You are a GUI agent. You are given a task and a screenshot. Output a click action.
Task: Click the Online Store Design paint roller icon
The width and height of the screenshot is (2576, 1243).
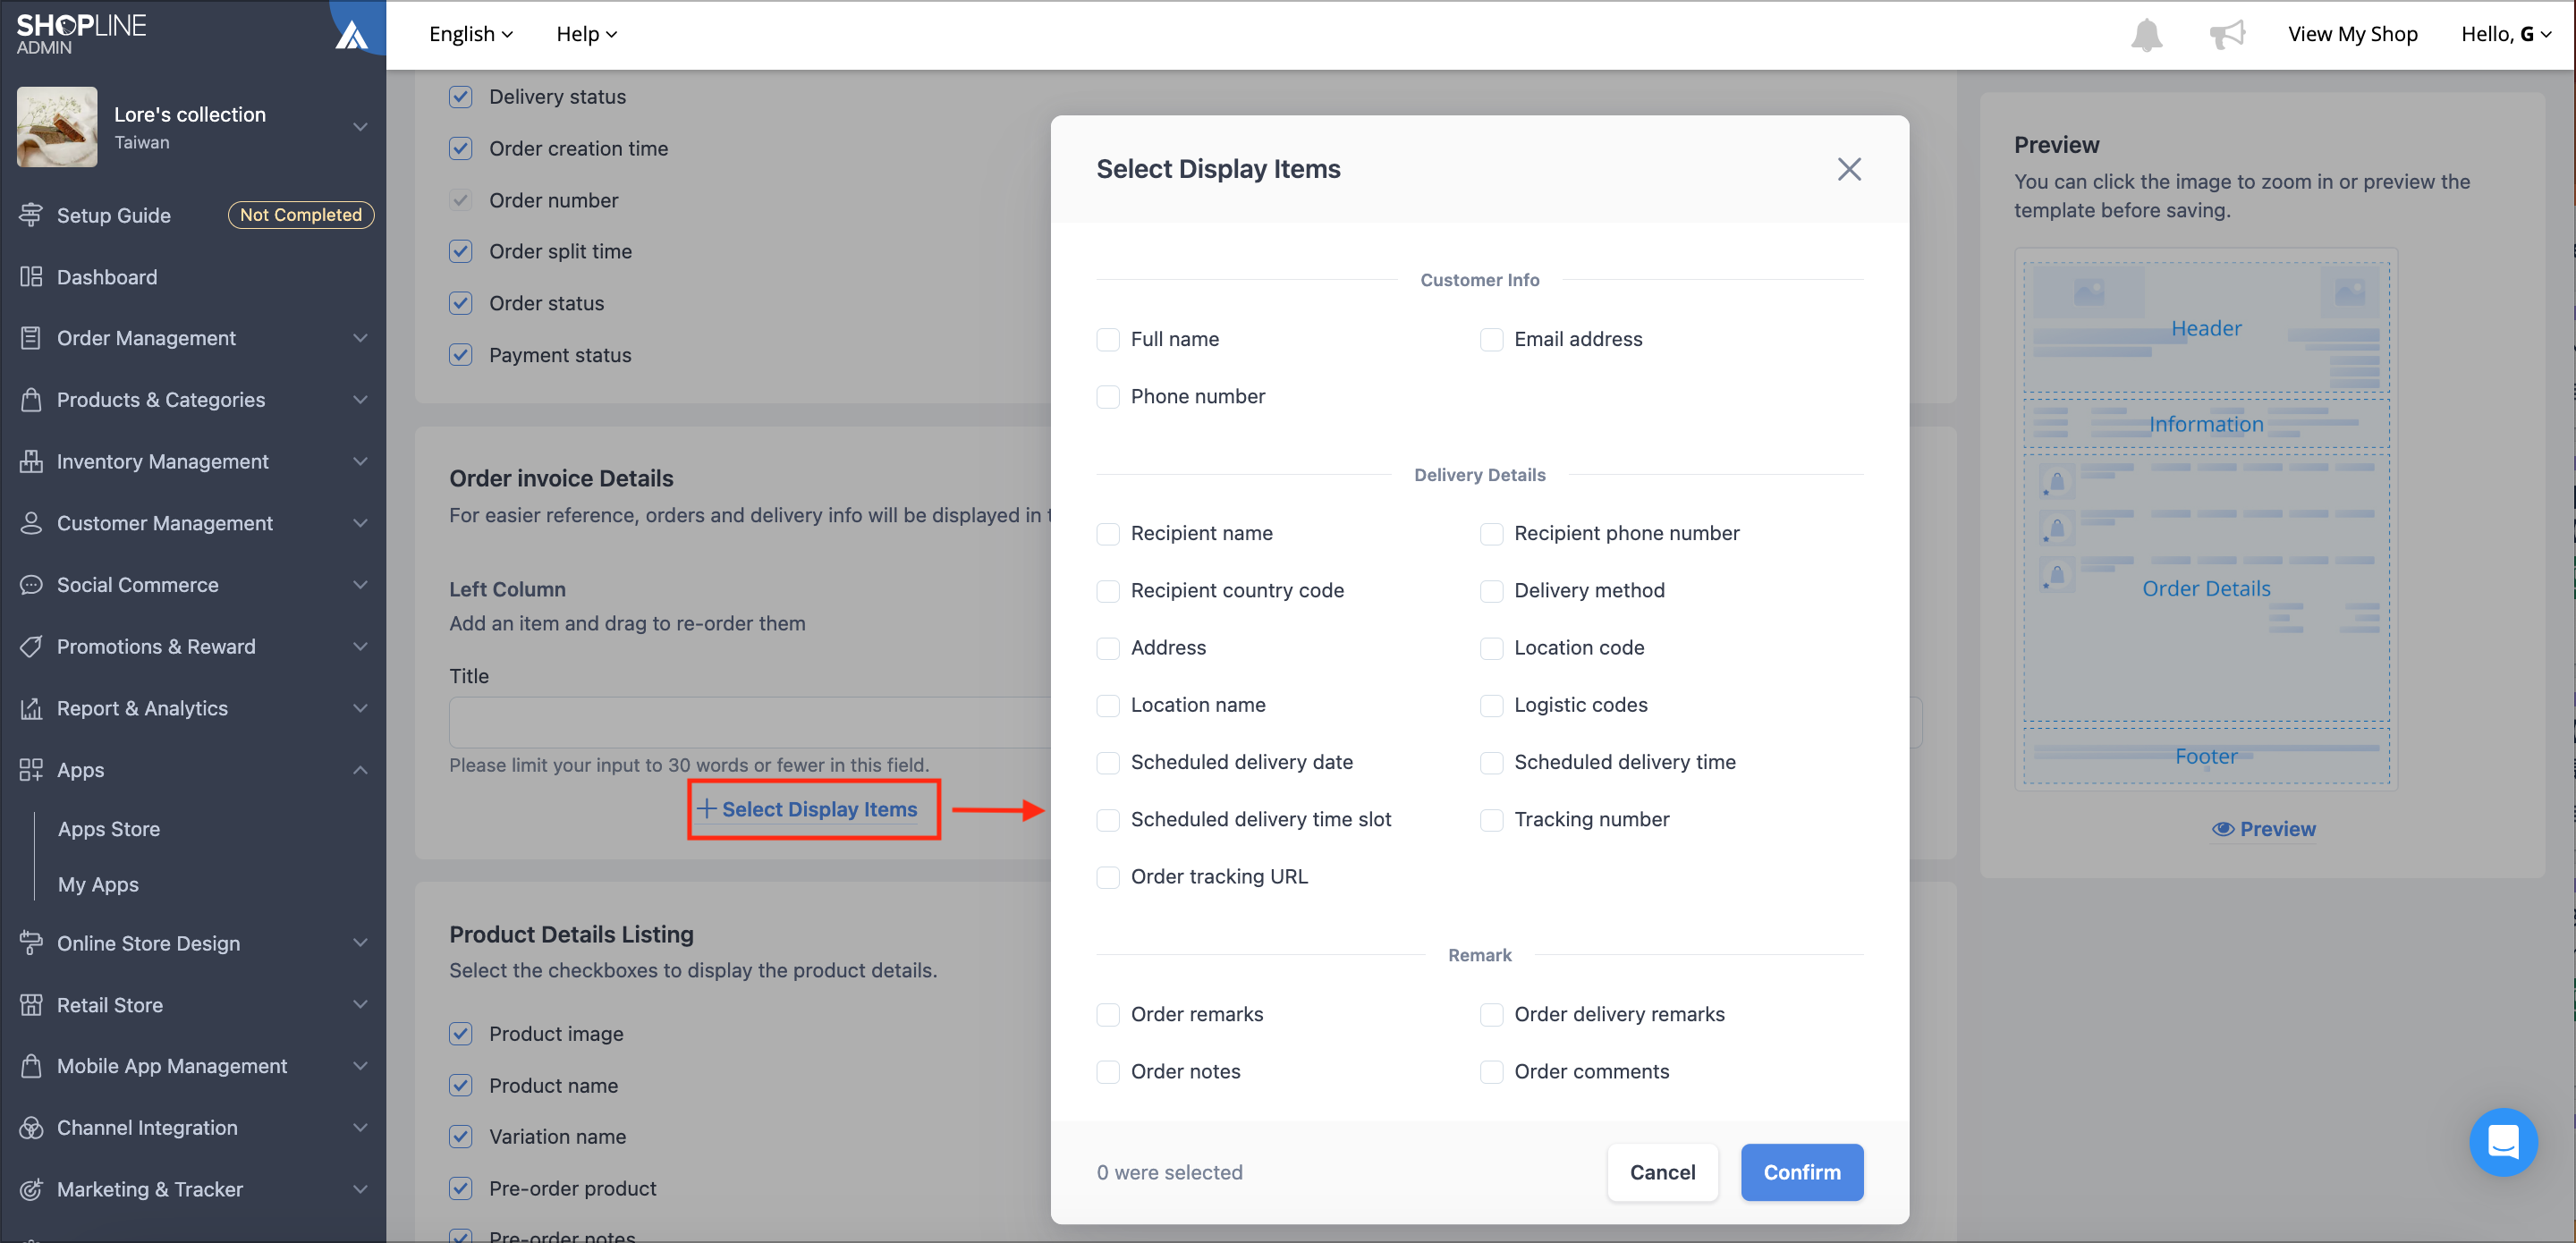tap(31, 943)
